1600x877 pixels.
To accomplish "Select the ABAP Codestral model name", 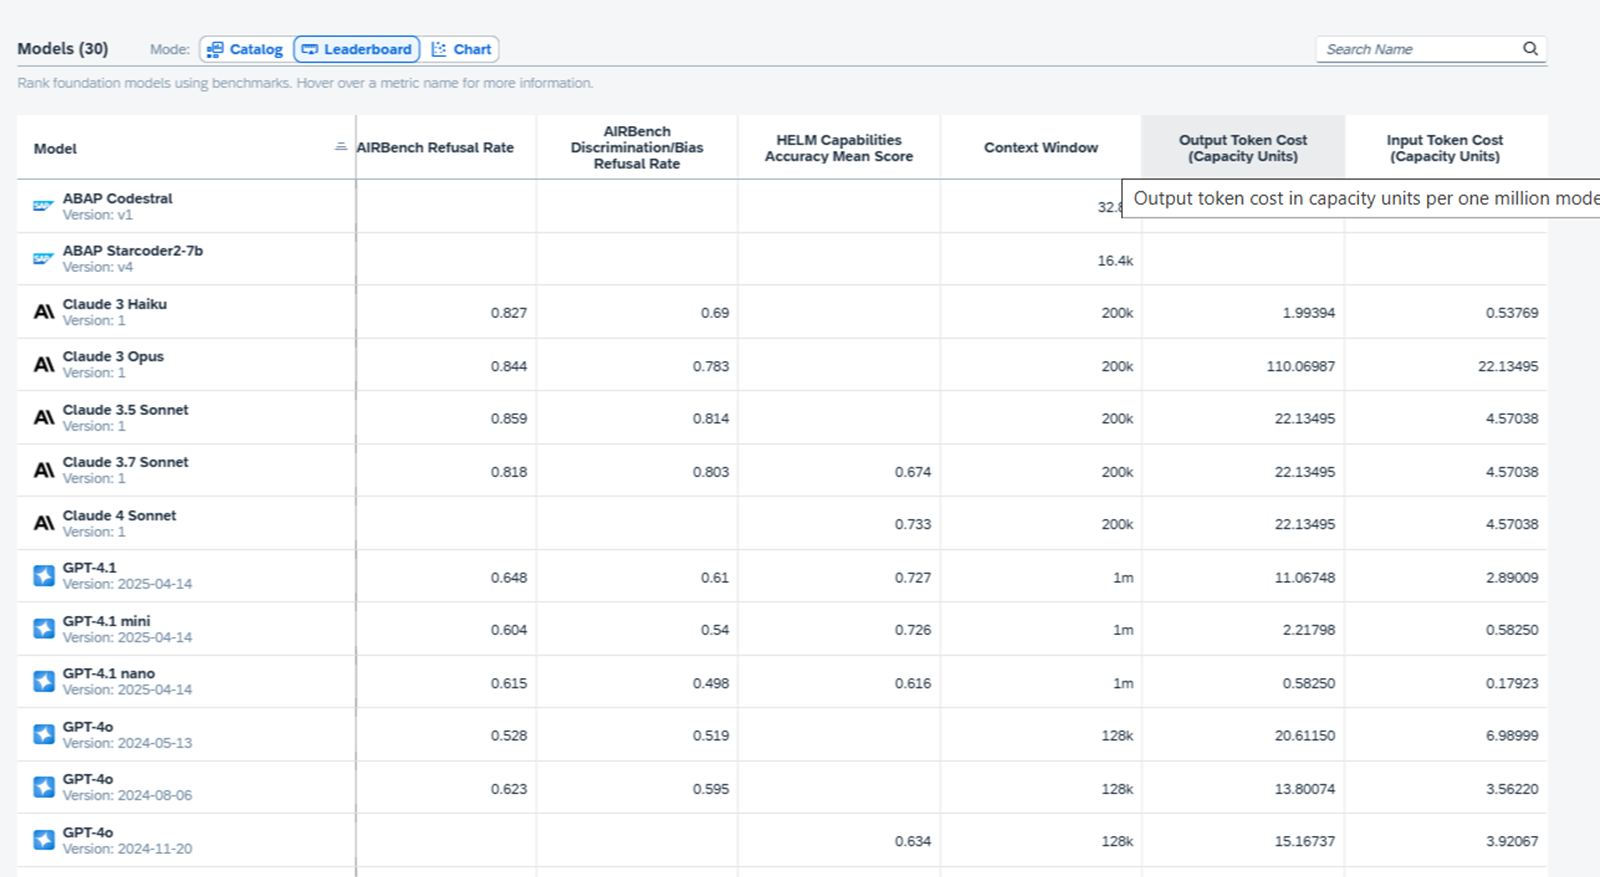I will (118, 198).
